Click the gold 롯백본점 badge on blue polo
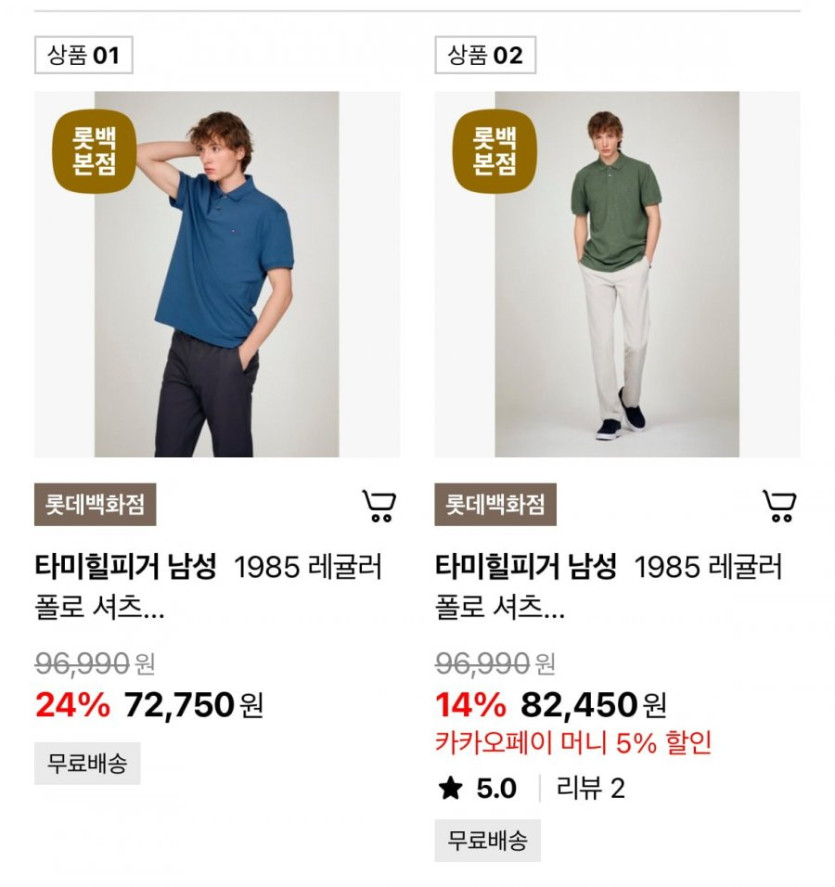The image size is (835, 887). [94, 151]
